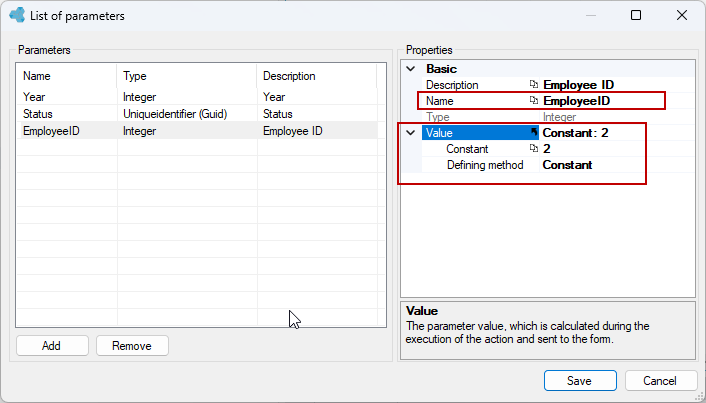Collapse the Basic properties group
This screenshot has width=706, height=403.
pyautogui.click(x=411, y=69)
